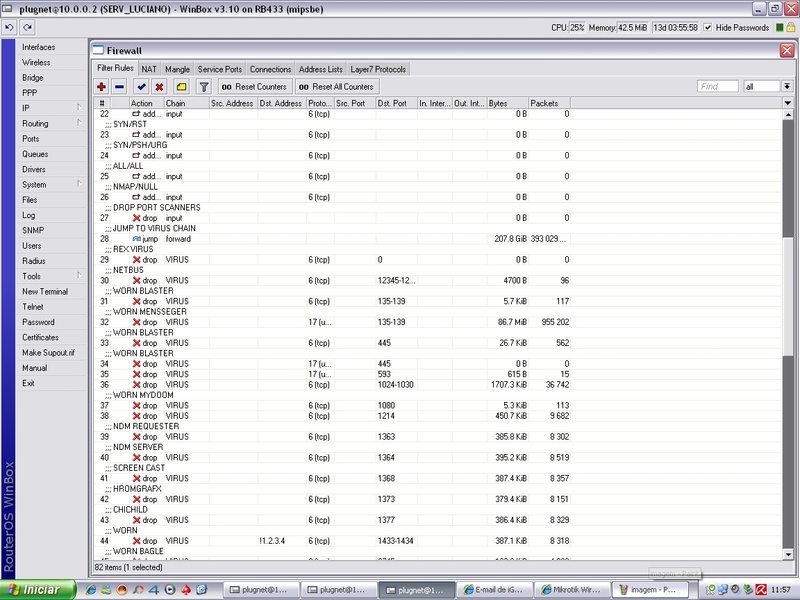Switch to the NAT tab
Screen dimensions: 800x600
(148, 69)
